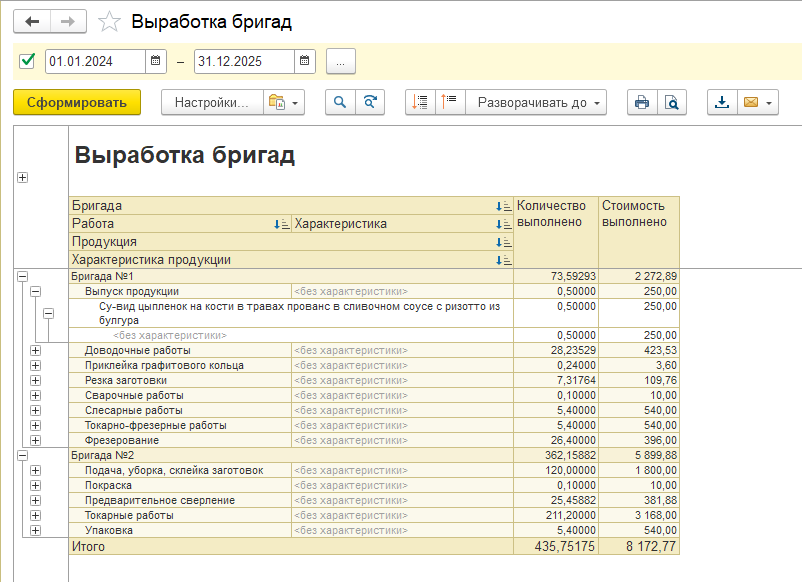
Task: Expand the Предварительное сверление row
Action: 35,500
